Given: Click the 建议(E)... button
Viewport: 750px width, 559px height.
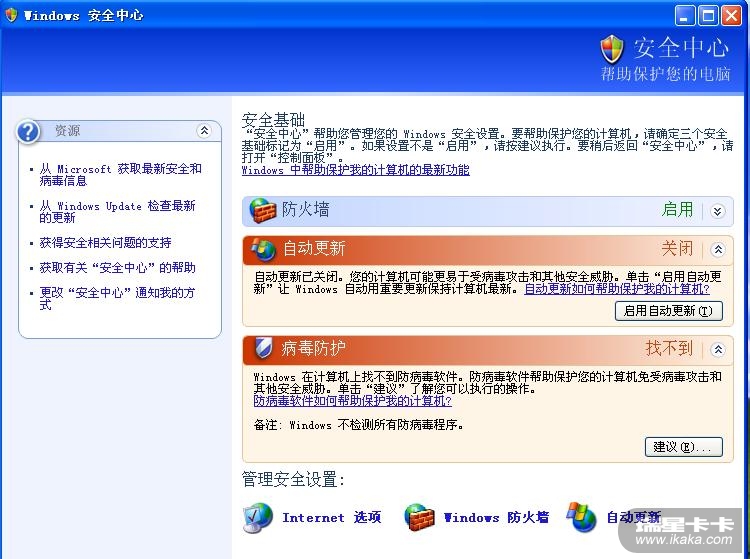Looking at the screenshot, I should 684,447.
